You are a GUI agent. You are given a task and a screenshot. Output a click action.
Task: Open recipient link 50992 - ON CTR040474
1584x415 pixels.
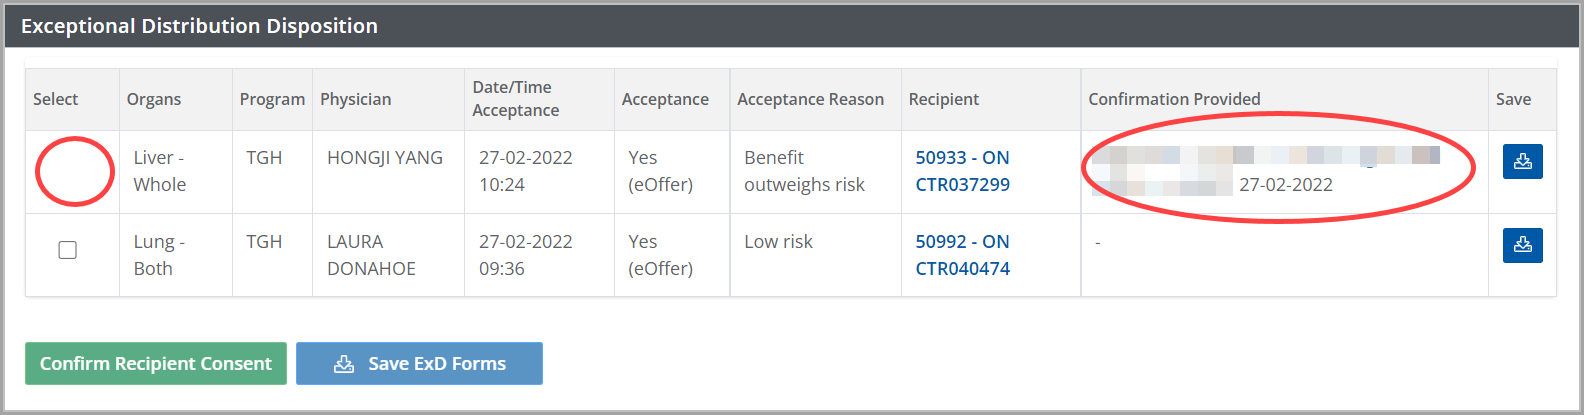click(962, 255)
